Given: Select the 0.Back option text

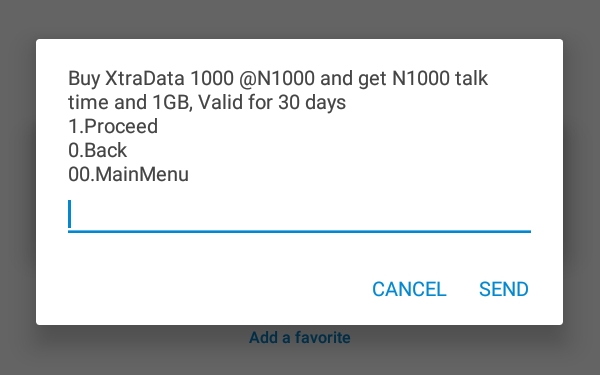Looking at the screenshot, I should coord(97,150).
